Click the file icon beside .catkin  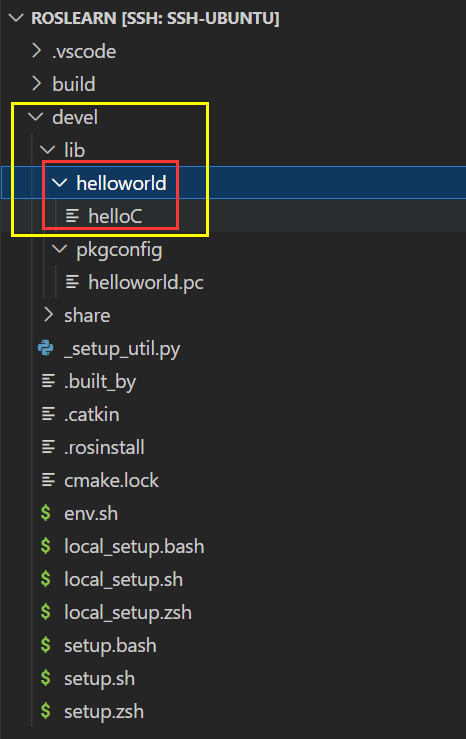coord(48,414)
